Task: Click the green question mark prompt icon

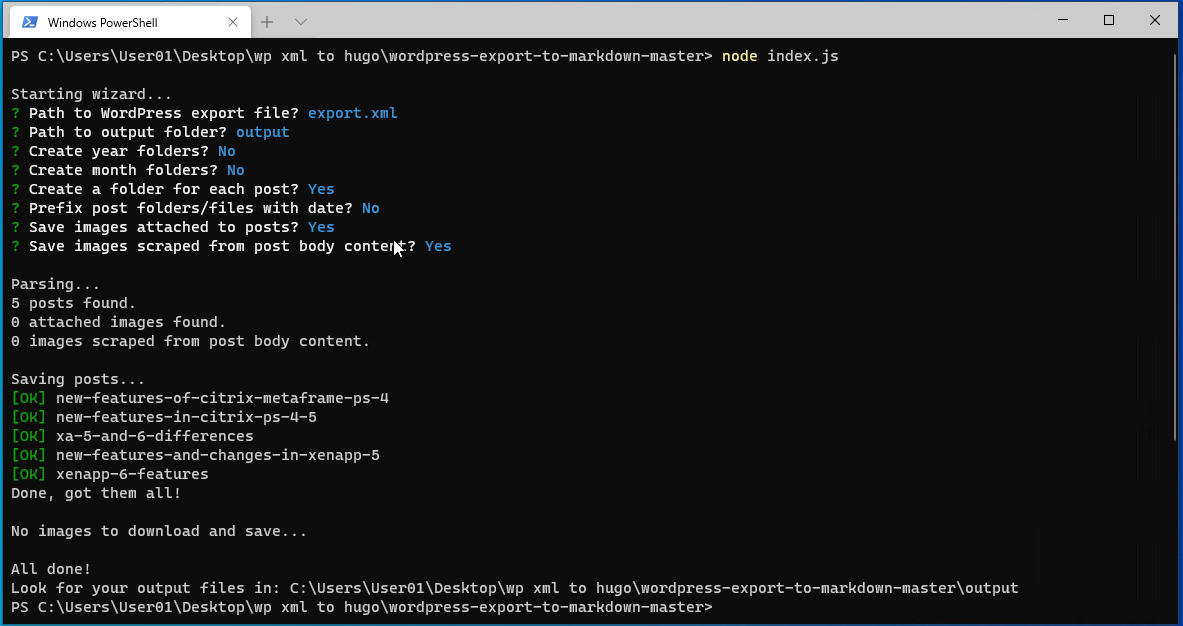Action: [x=13, y=113]
